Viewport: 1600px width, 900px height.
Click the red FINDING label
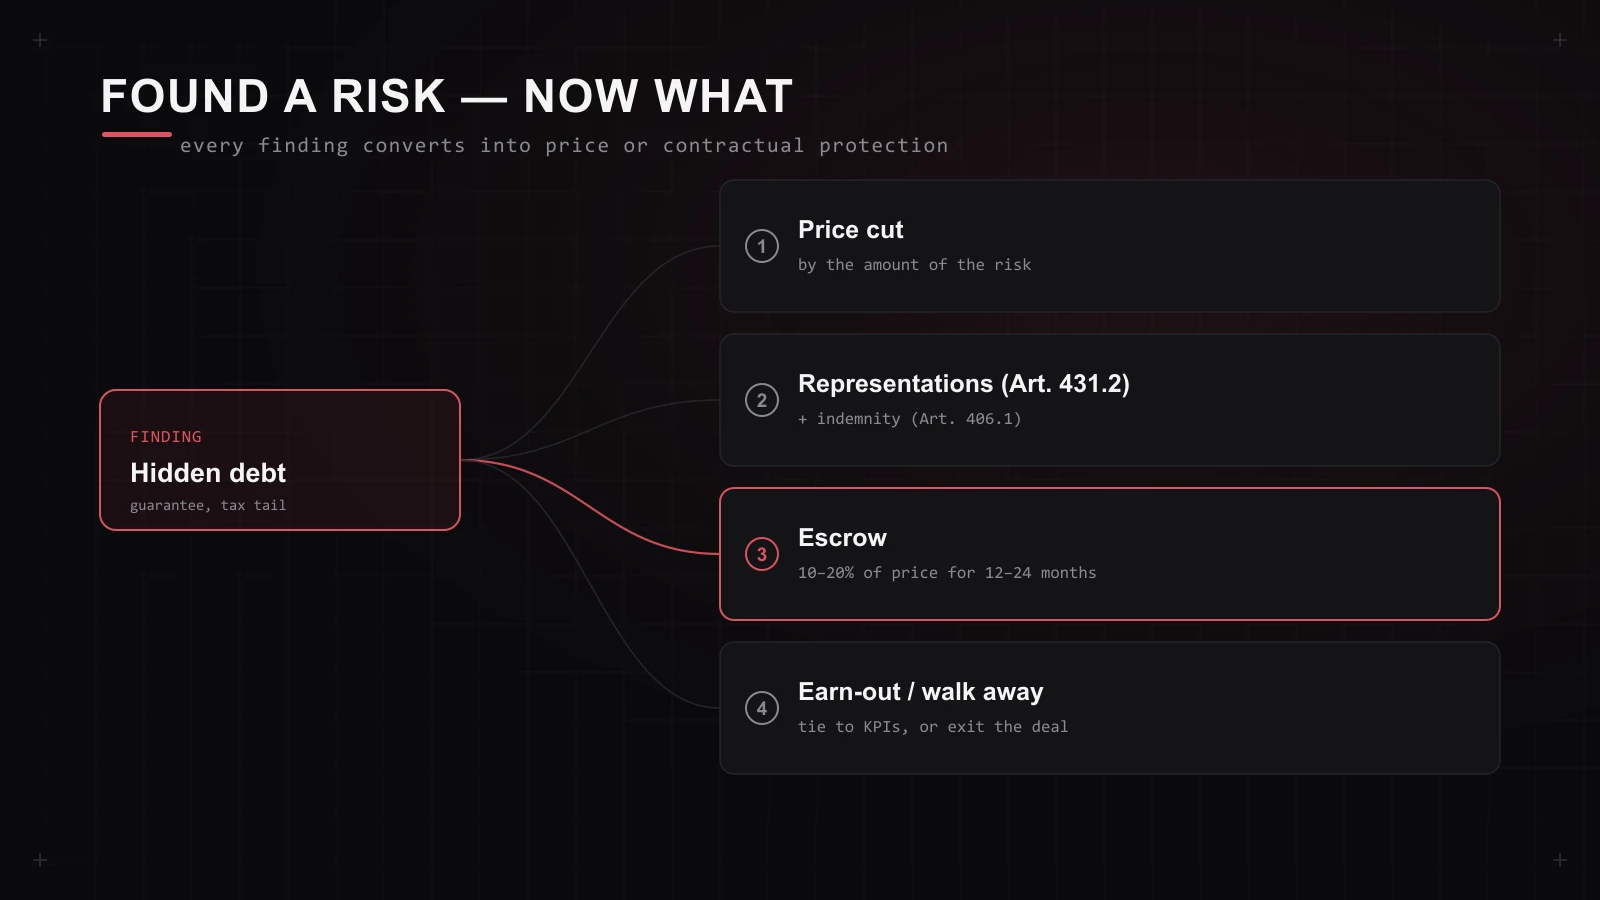coord(166,437)
